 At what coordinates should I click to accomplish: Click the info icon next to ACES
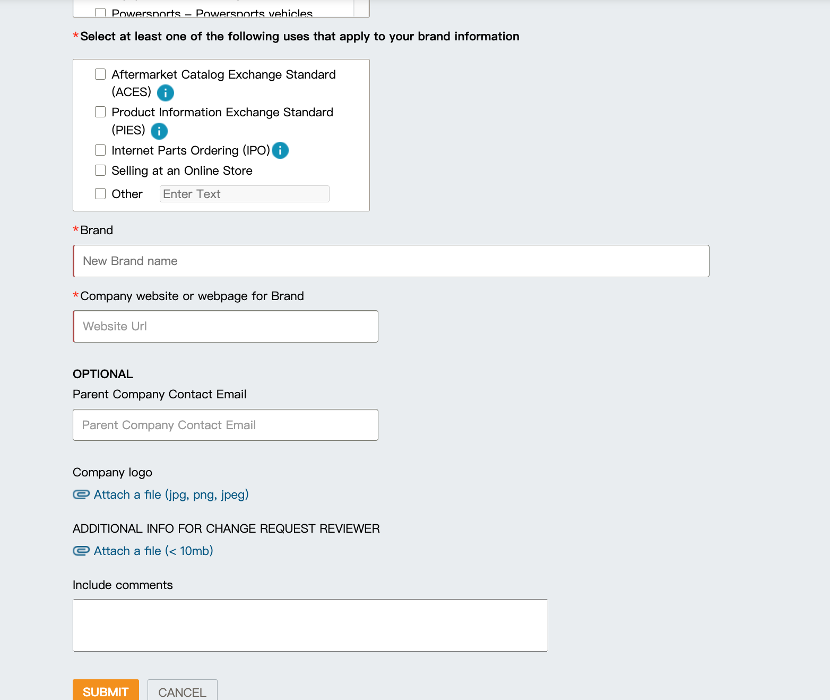tap(166, 93)
